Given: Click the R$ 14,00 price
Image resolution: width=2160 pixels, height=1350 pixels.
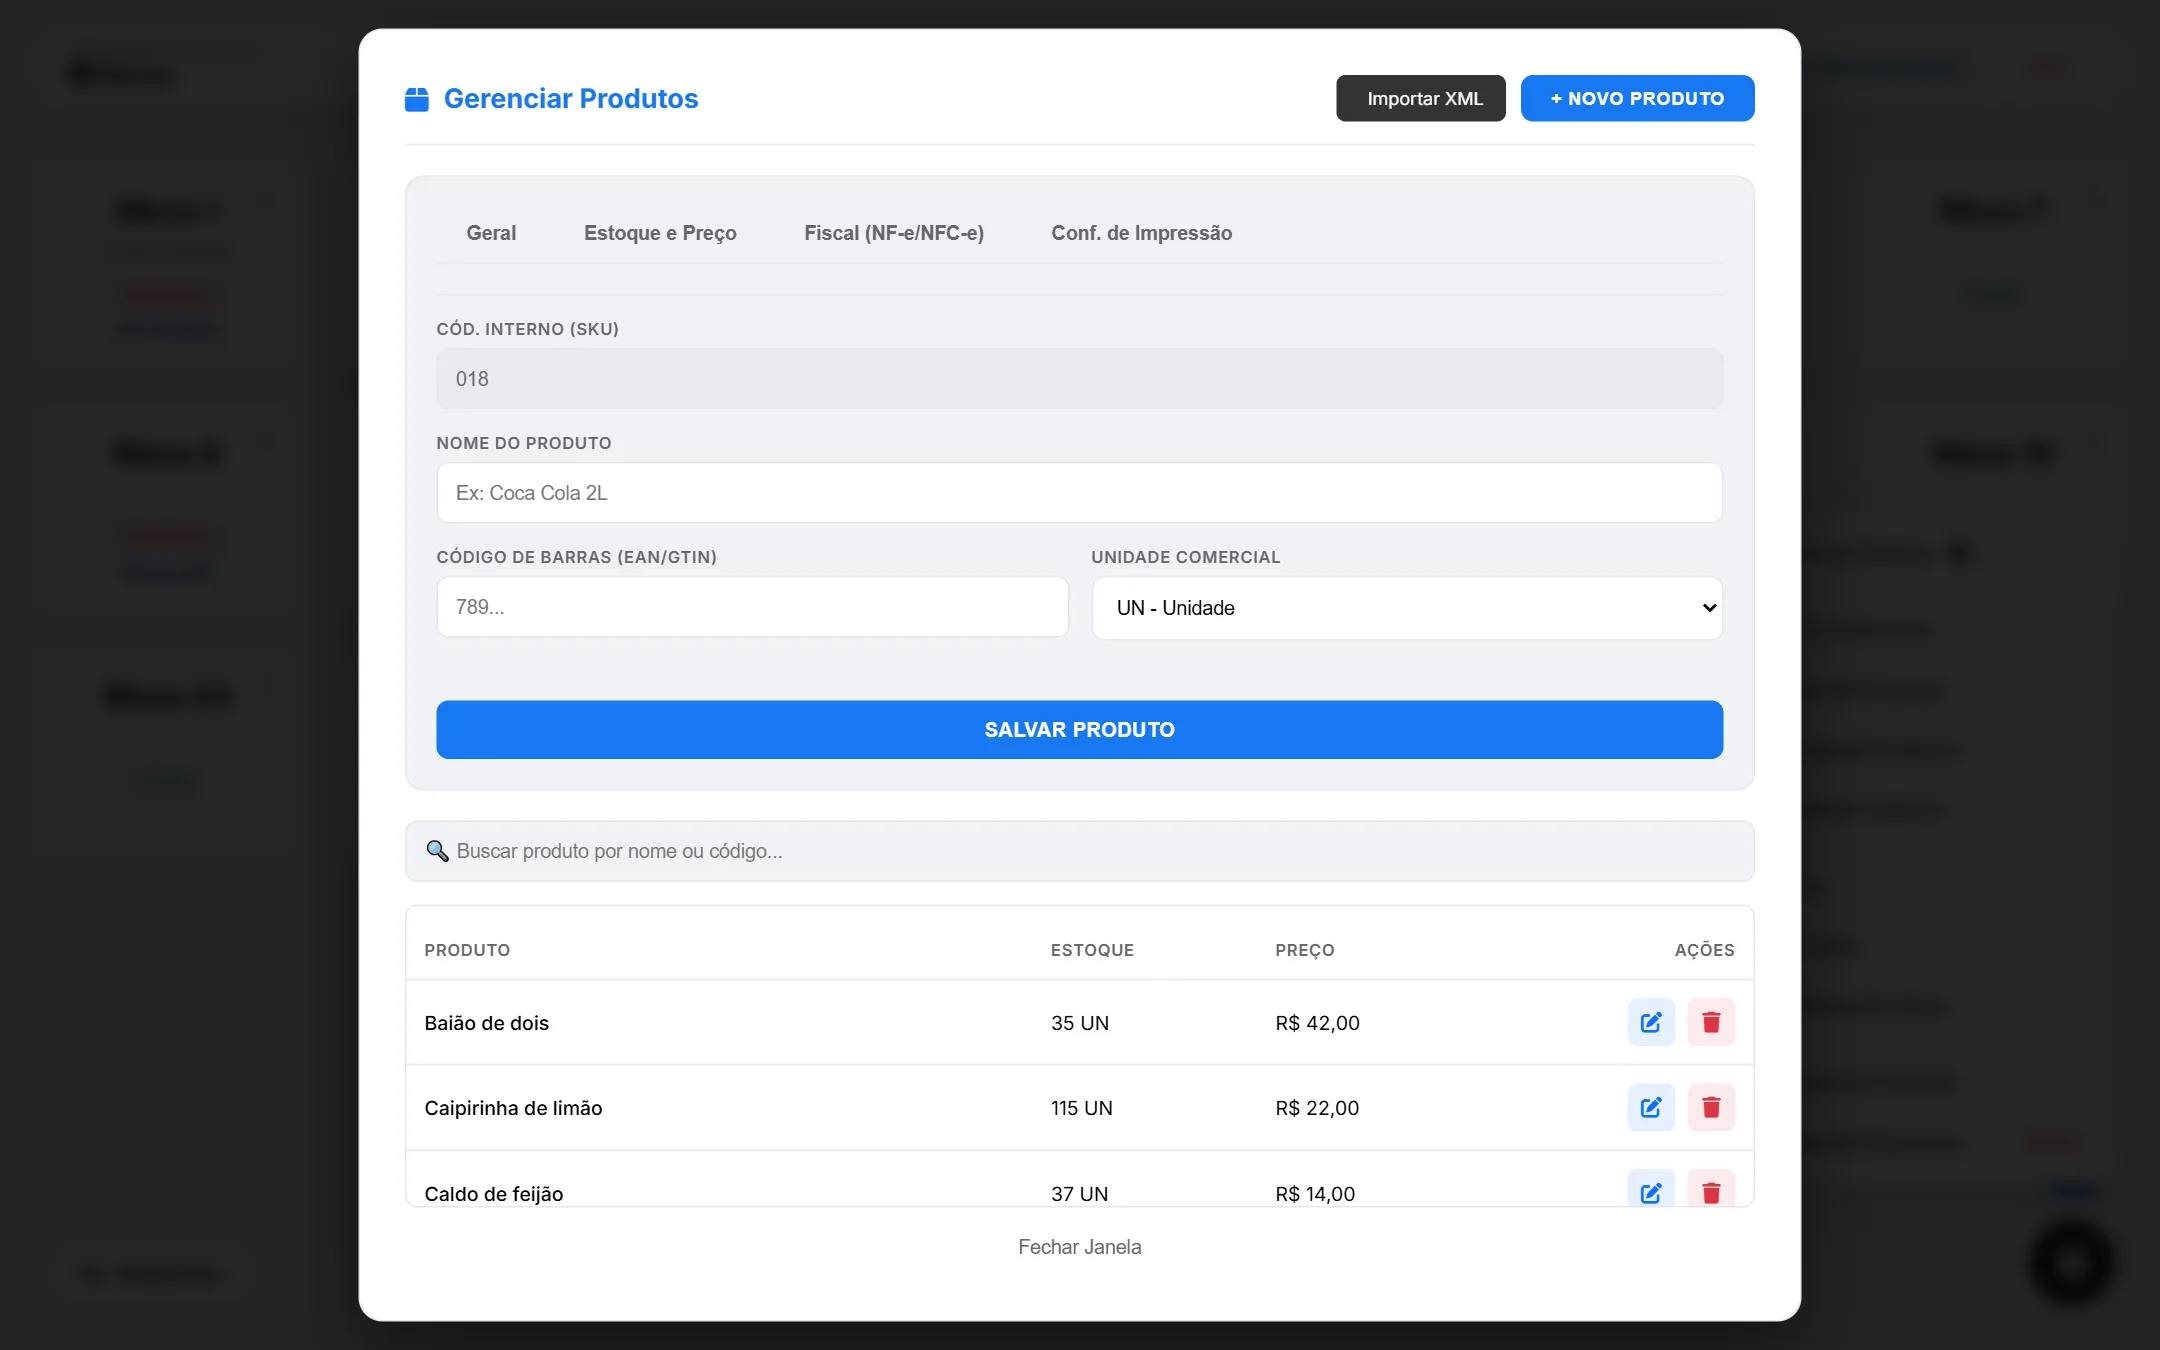Looking at the screenshot, I should pyautogui.click(x=1315, y=1194).
